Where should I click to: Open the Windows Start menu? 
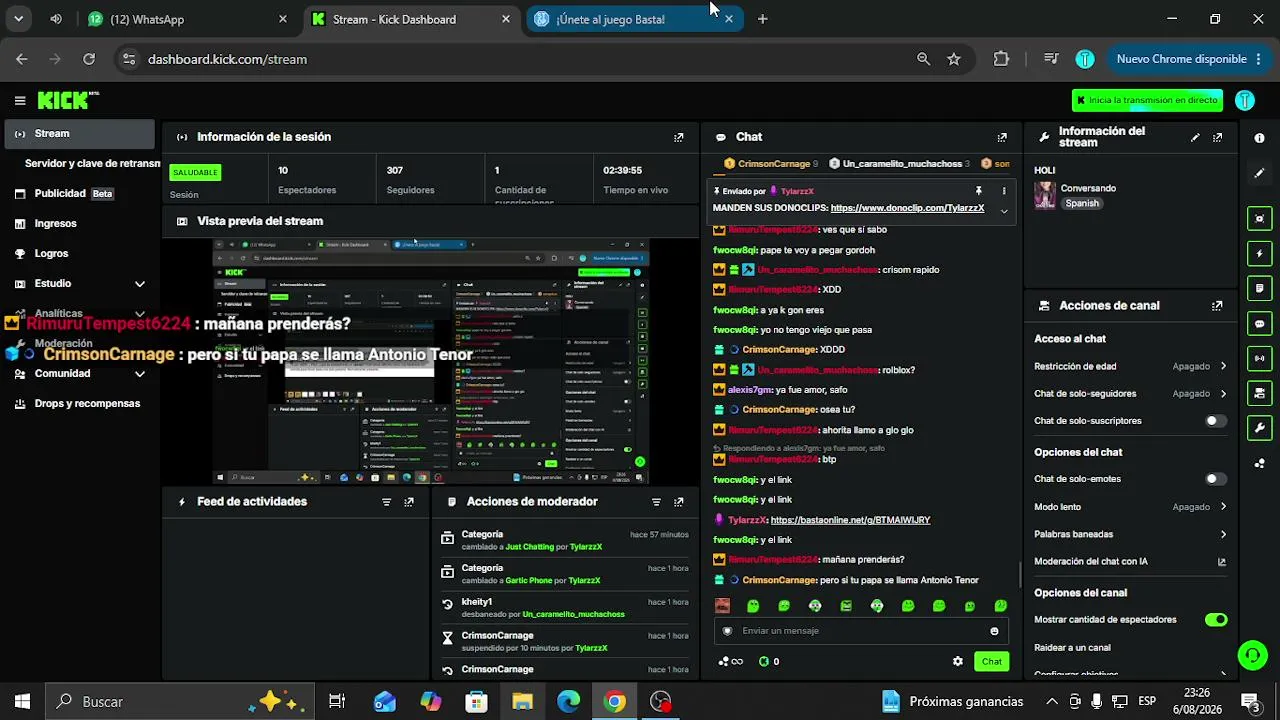point(22,702)
